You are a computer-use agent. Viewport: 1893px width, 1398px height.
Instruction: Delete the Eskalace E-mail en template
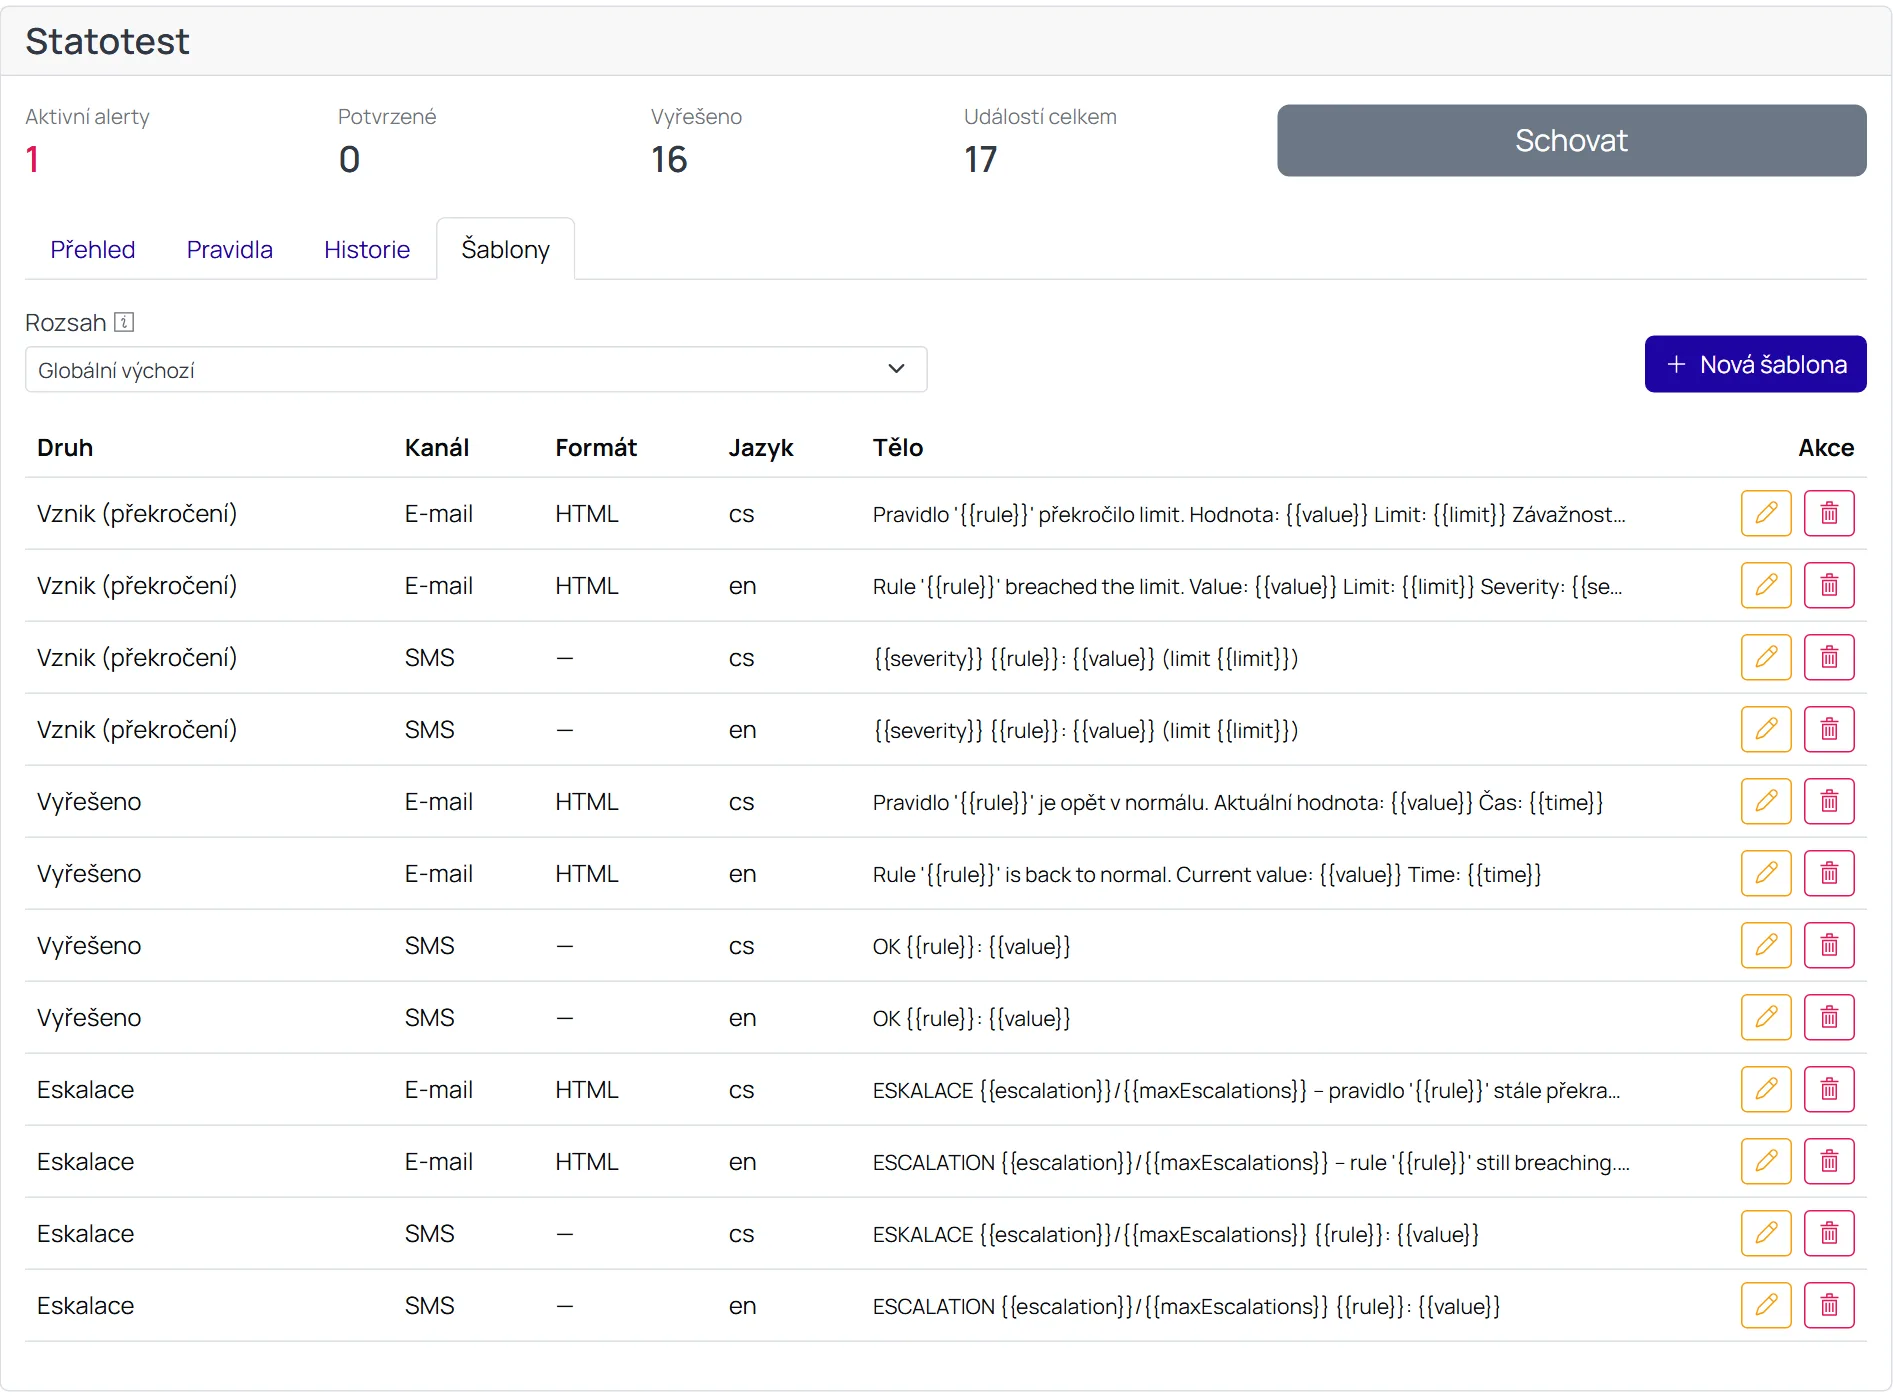click(x=1828, y=1161)
